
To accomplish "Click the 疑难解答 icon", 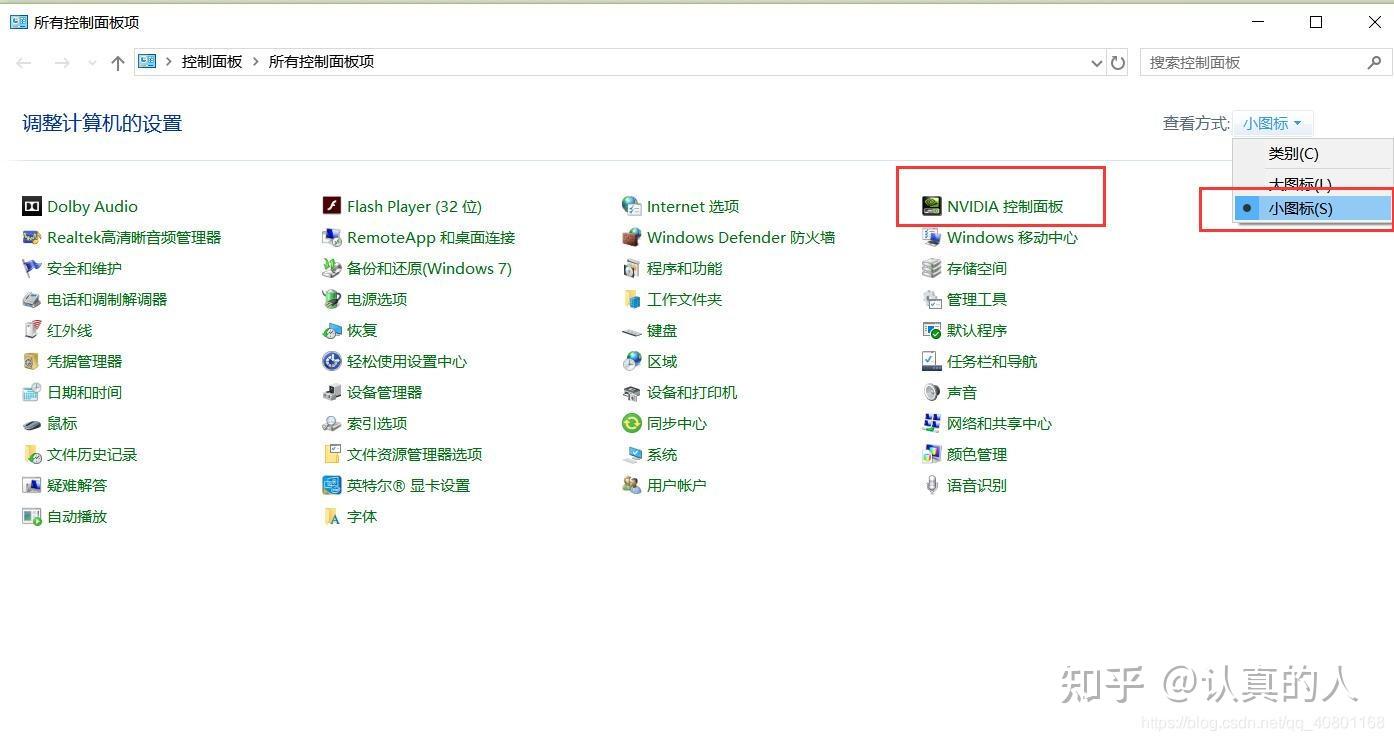I will click(31, 486).
